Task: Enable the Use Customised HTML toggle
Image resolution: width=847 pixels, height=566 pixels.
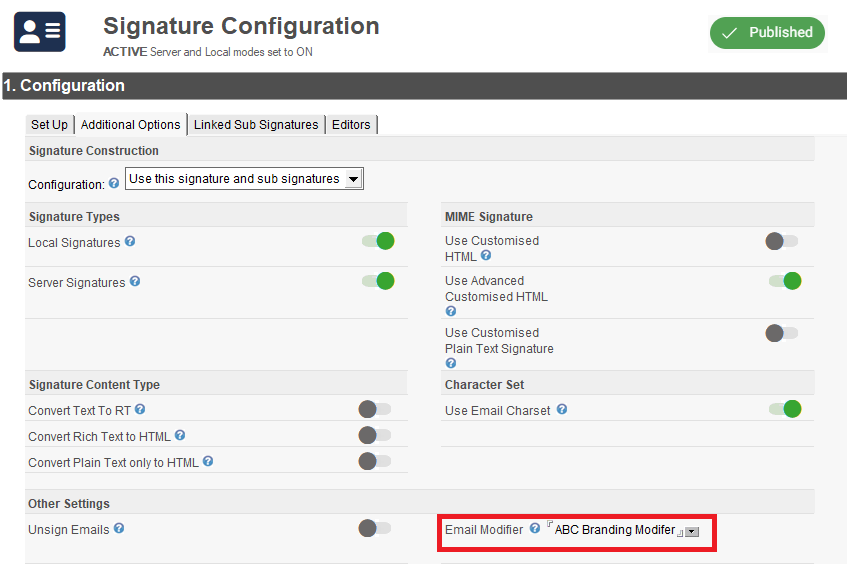Action: pos(781,241)
